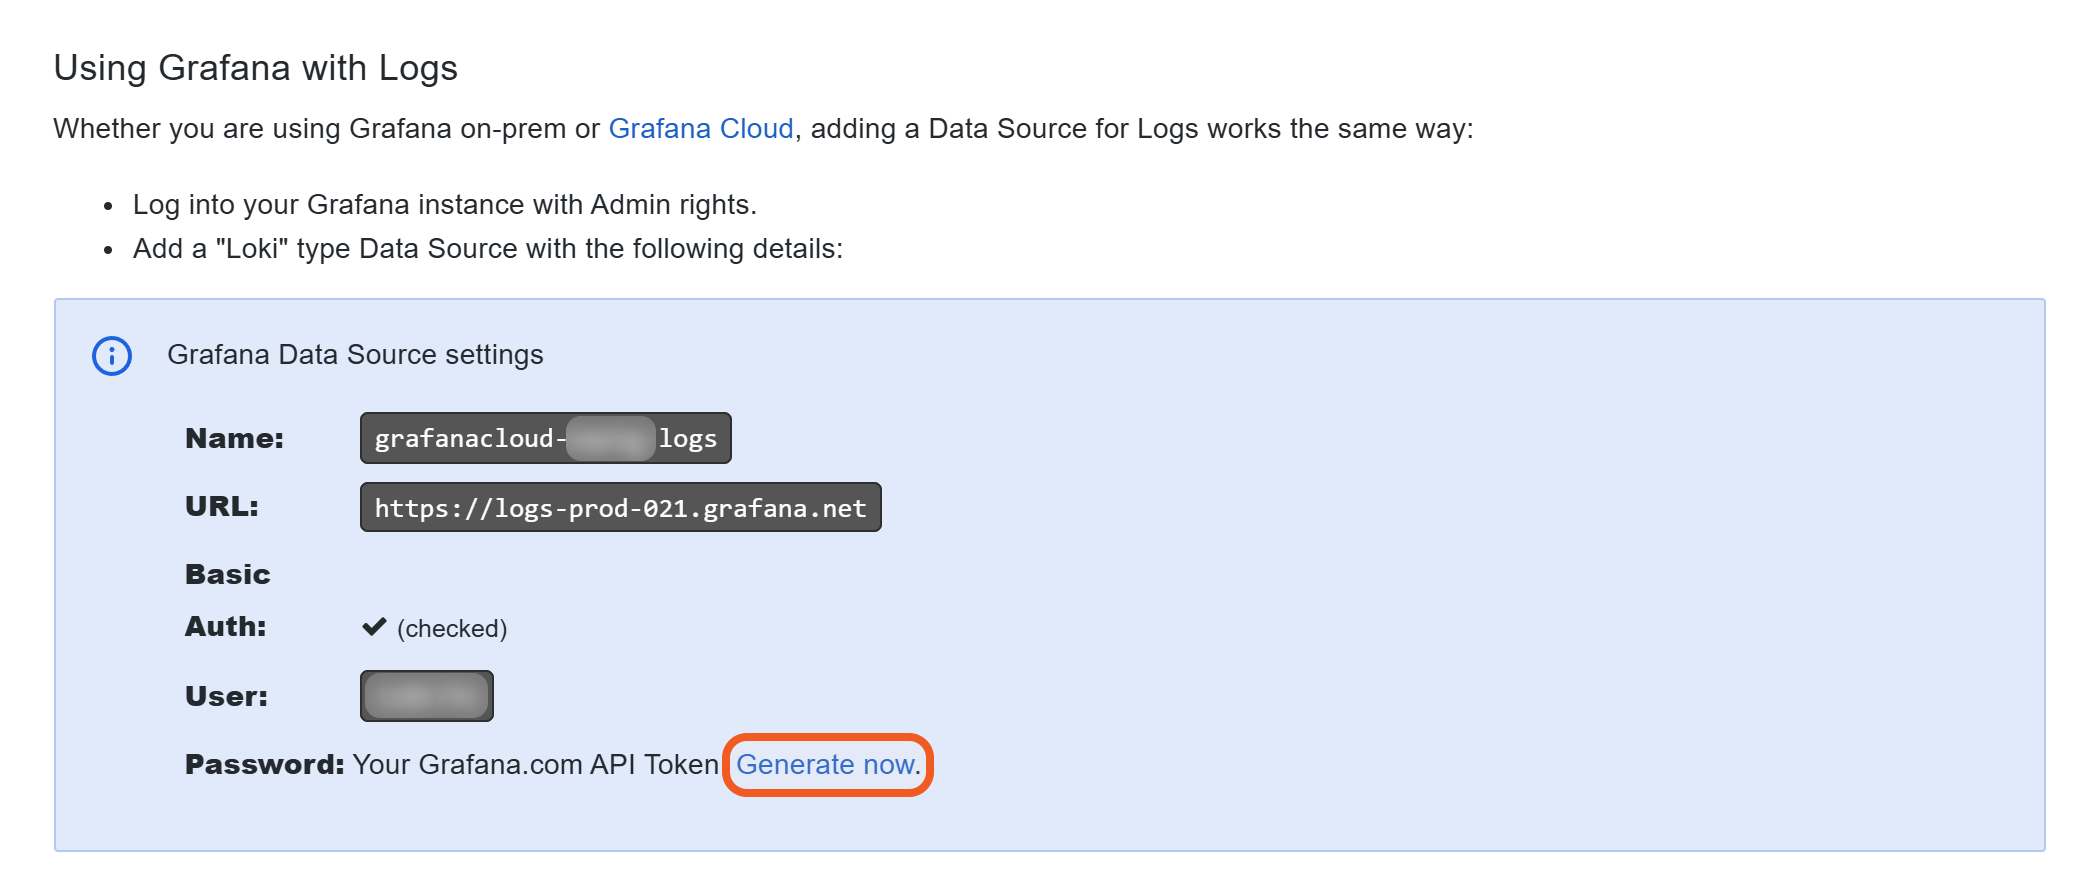
Task: Click the Basic Auth checkmark icon
Action: coord(374,627)
